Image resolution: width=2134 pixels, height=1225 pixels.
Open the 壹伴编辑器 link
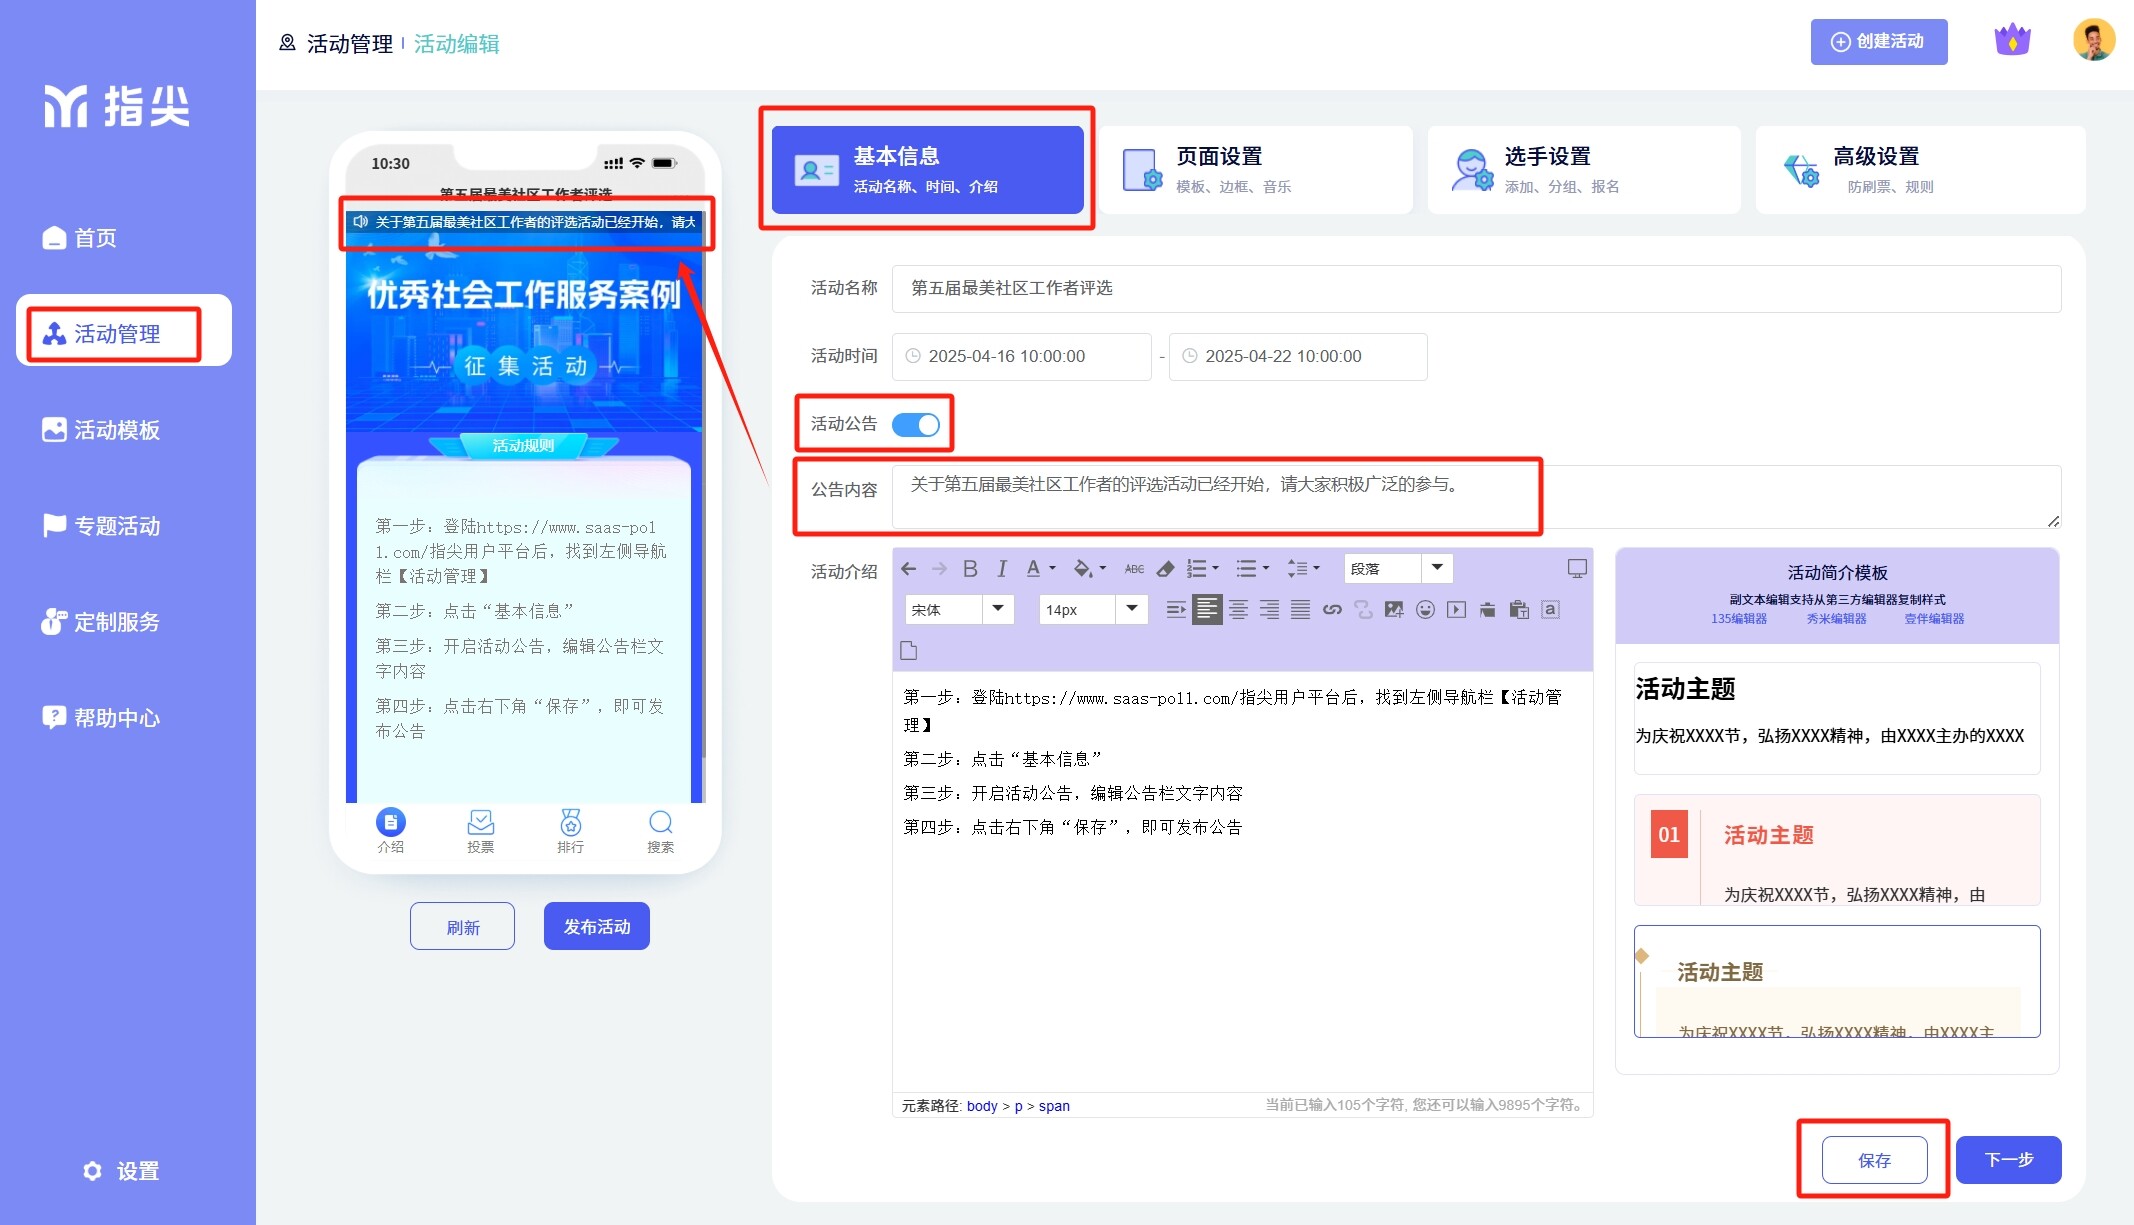click(1934, 619)
